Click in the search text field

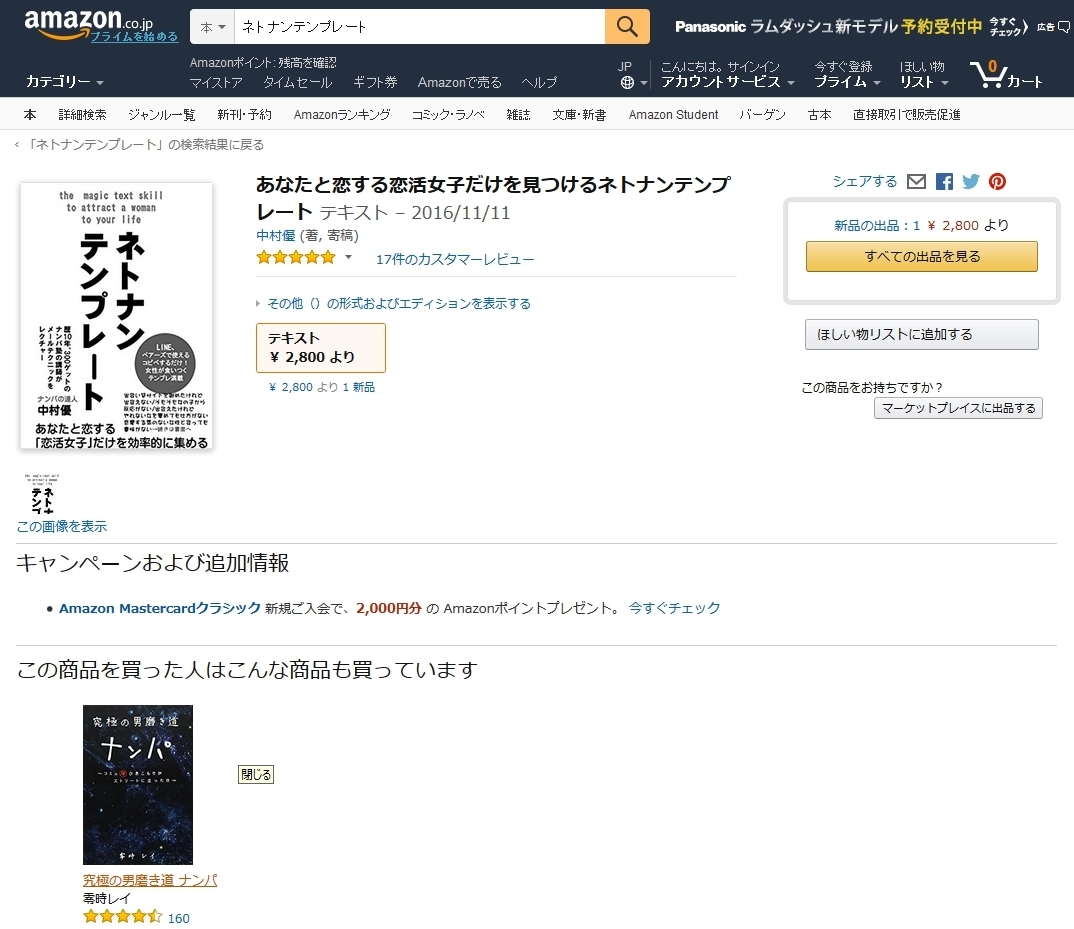coord(419,27)
